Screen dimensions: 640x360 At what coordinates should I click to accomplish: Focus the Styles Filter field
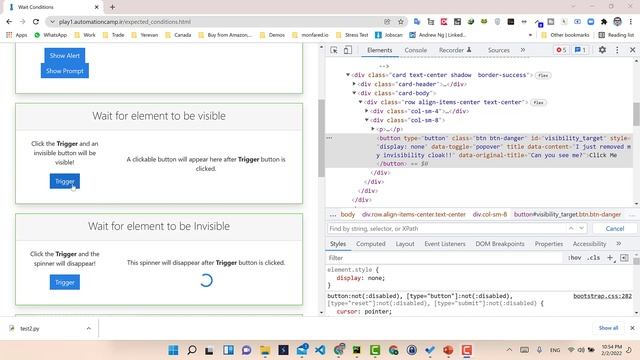(x=444, y=258)
